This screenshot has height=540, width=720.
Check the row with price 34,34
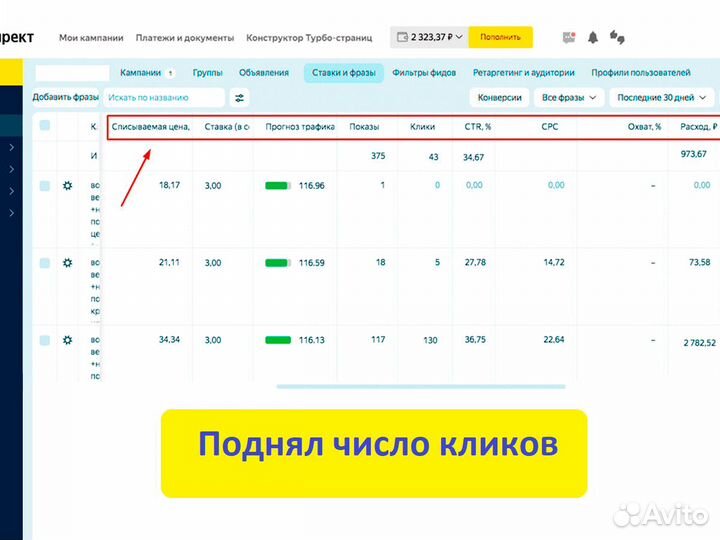pyautogui.click(x=45, y=340)
